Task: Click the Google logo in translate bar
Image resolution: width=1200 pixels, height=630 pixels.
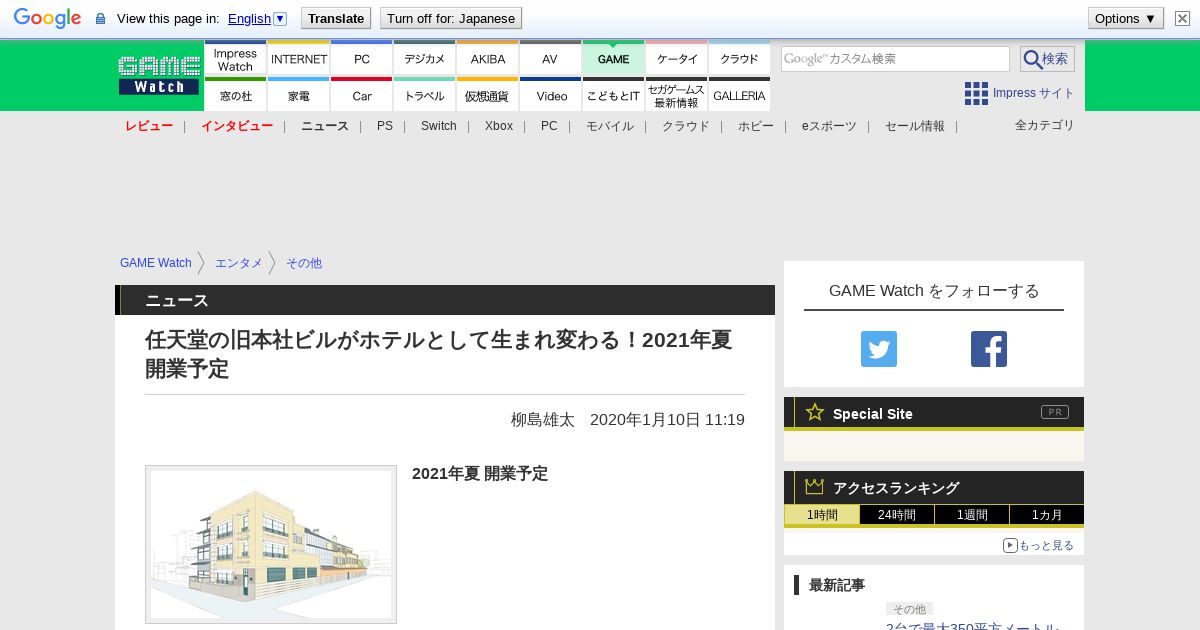Action: [x=47, y=18]
